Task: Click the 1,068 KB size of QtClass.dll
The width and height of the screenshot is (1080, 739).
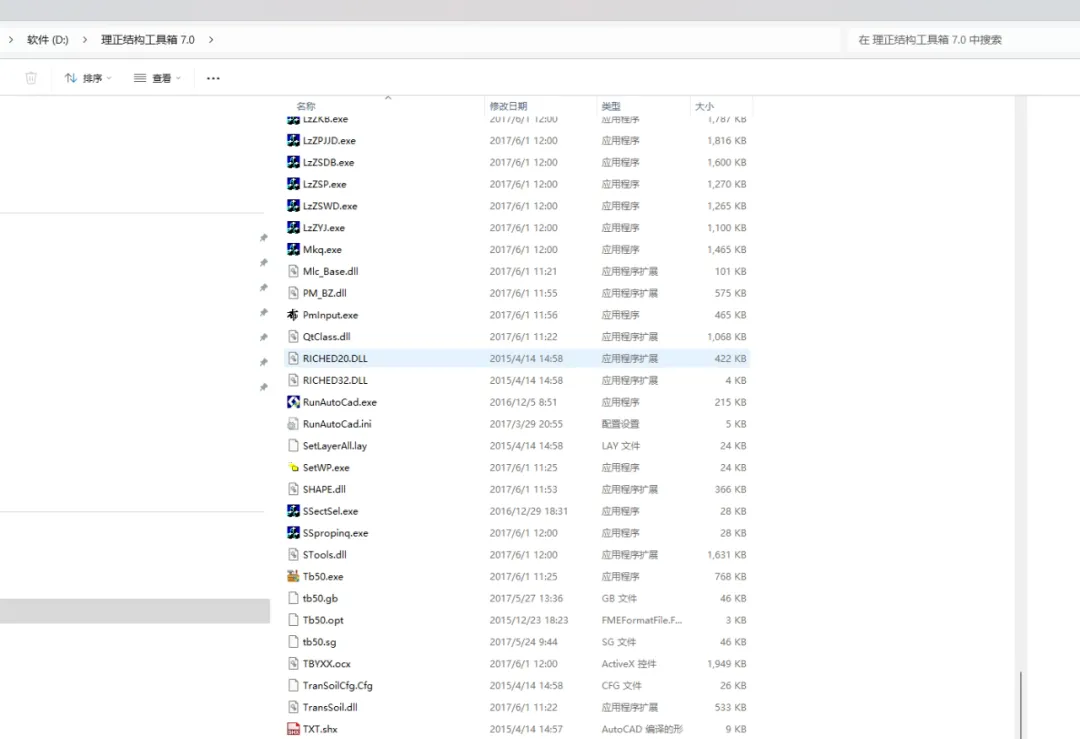Action: 727,337
